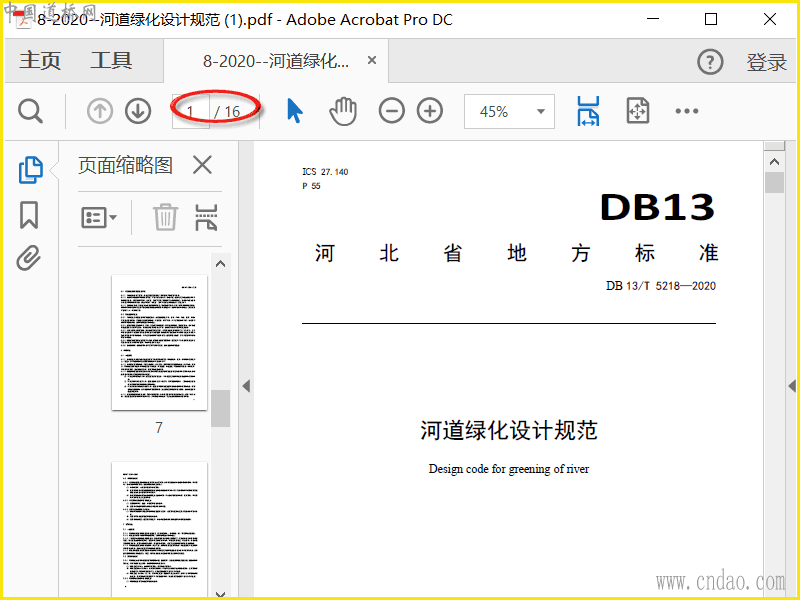
Task: Zoom in with the plus button
Action: (x=430, y=111)
